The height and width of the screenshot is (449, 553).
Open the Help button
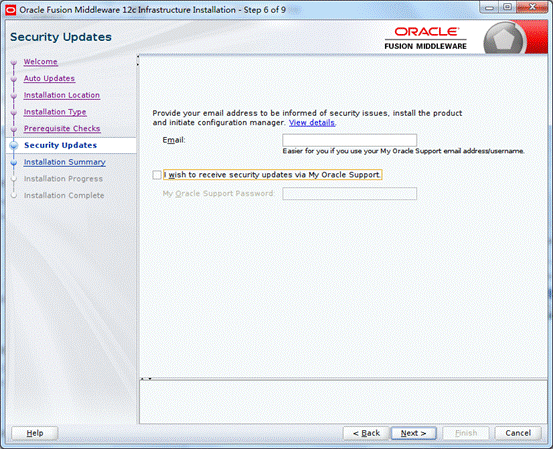(35, 433)
